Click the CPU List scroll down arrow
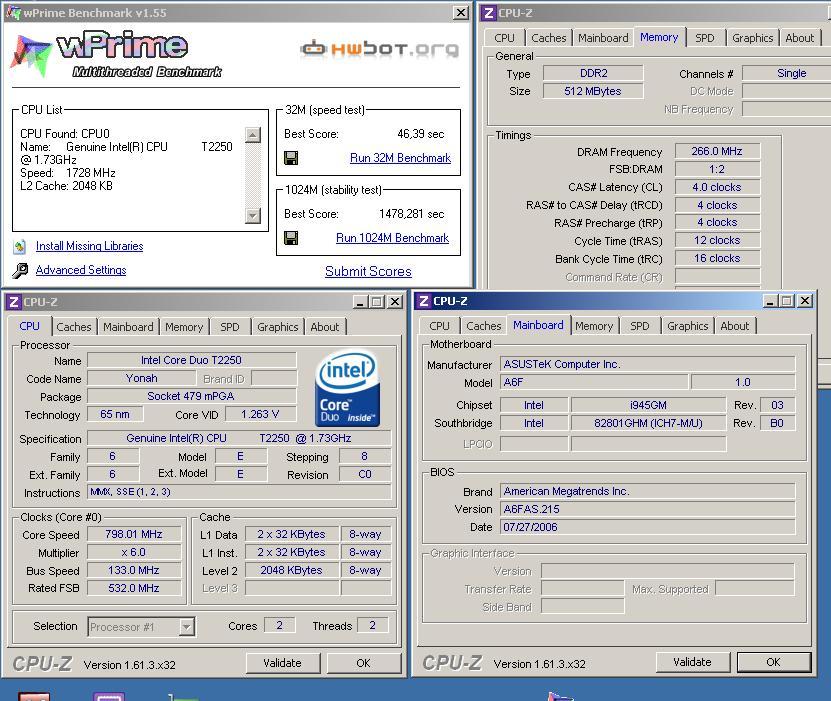831x701 pixels. click(x=253, y=216)
